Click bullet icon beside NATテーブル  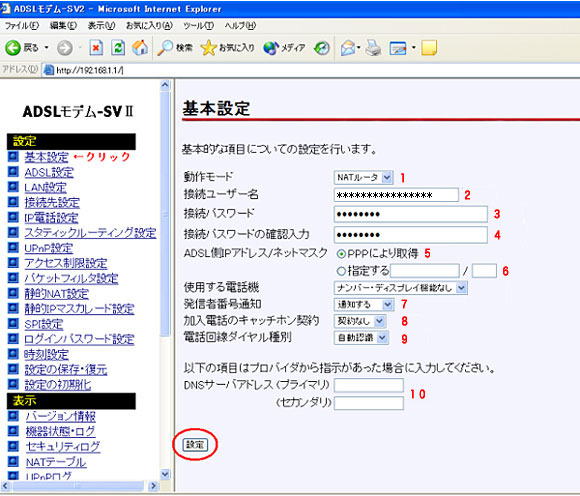pyautogui.click(x=13, y=461)
